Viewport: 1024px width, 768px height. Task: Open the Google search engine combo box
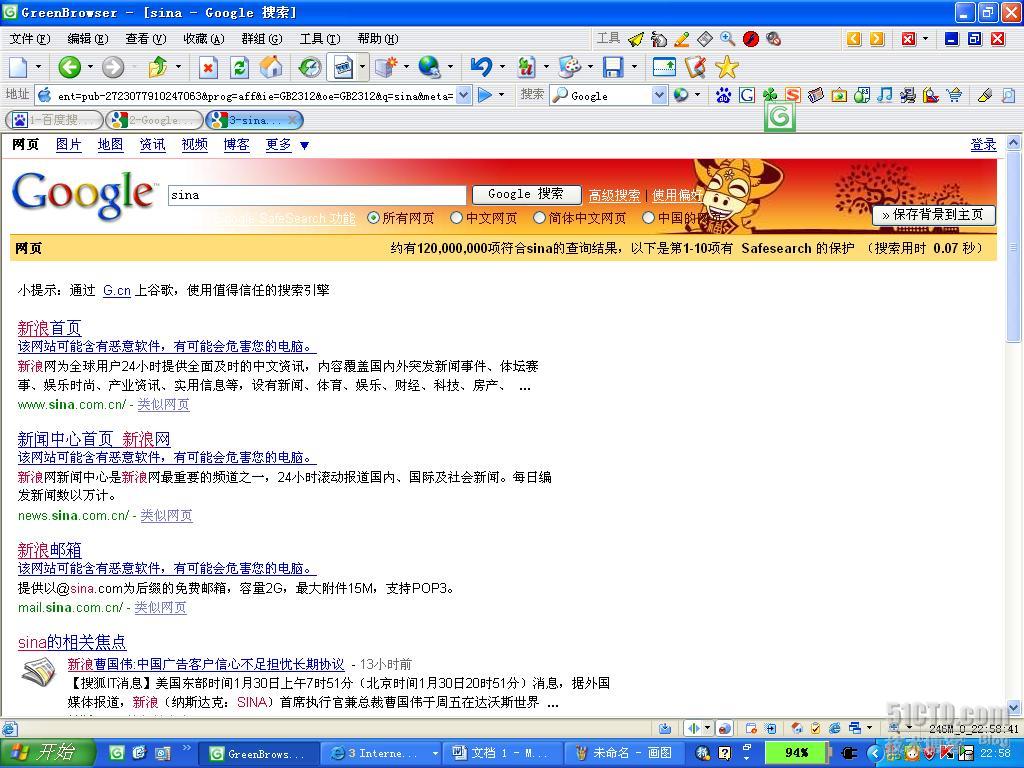click(659, 95)
